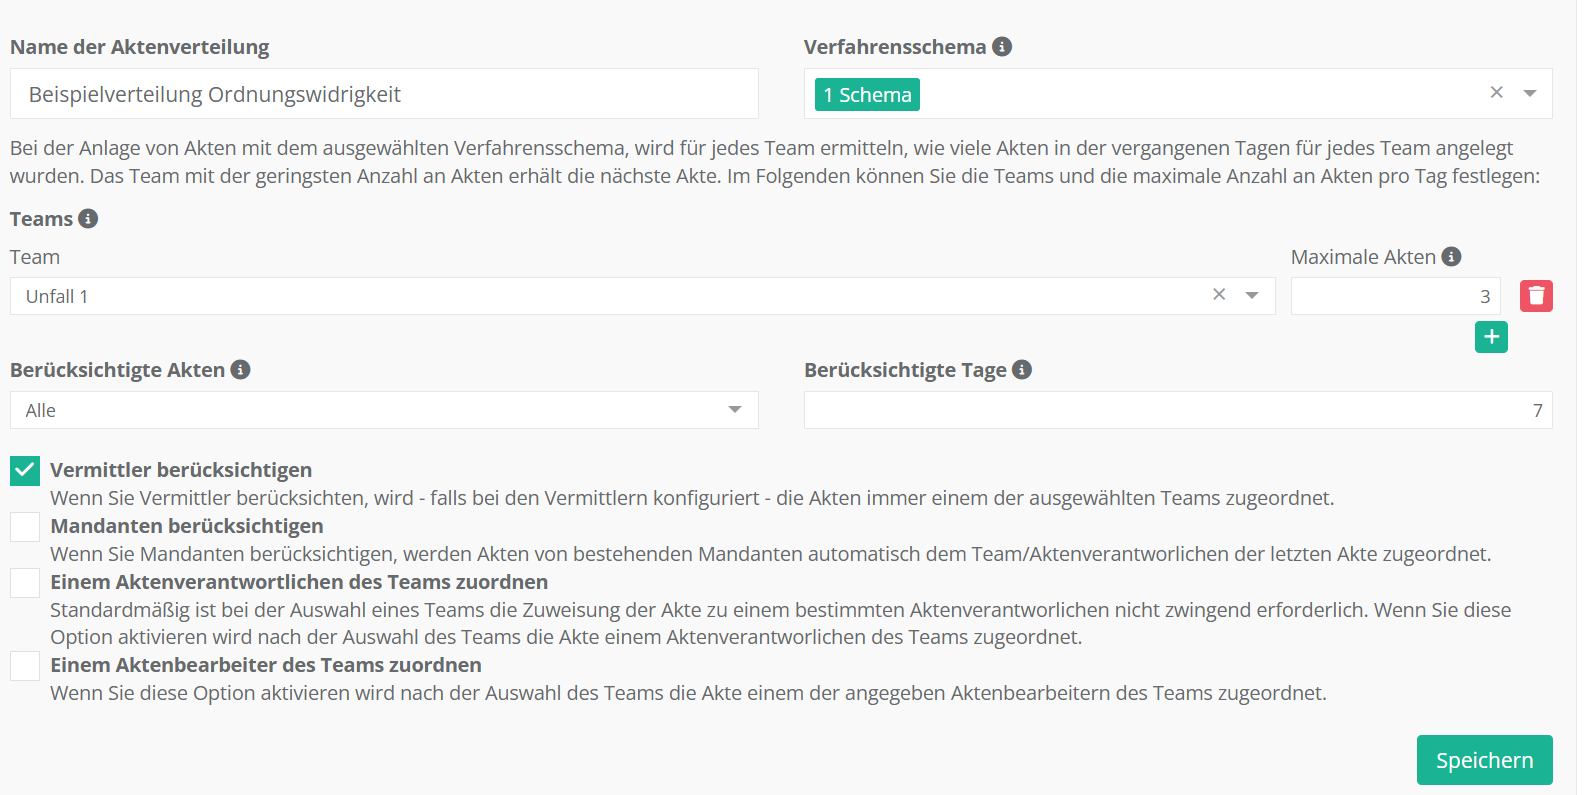
Task: Click the Berücksichtigte Tage number field
Action: (1177, 410)
